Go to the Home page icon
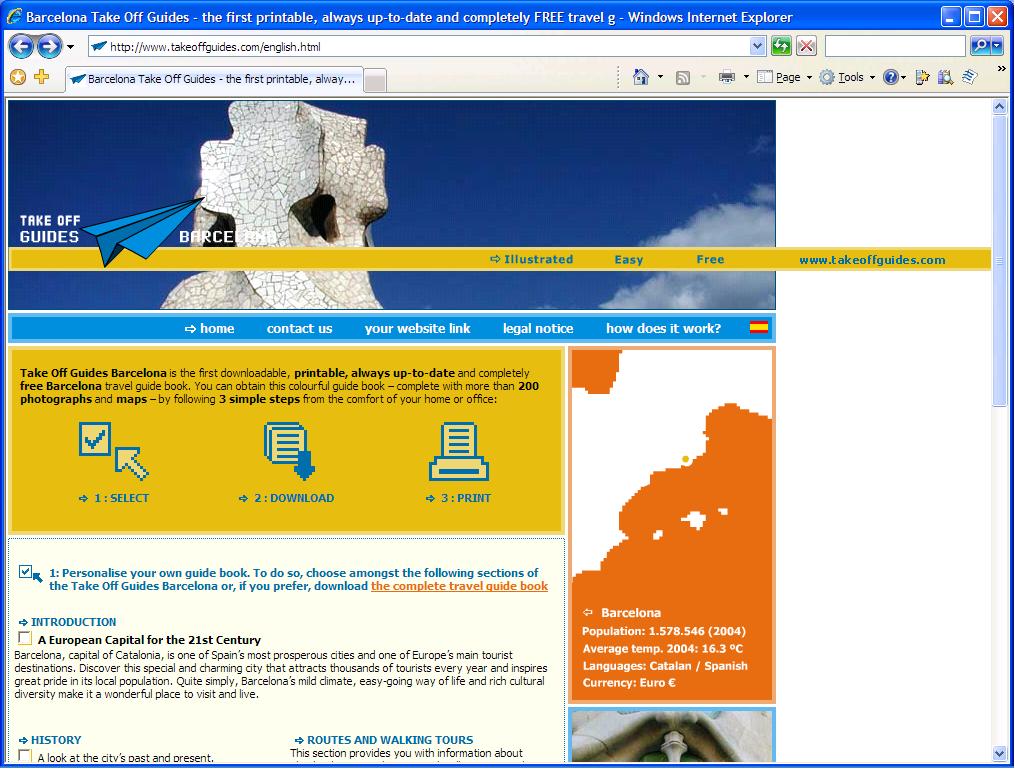 (x=641, y=78)
